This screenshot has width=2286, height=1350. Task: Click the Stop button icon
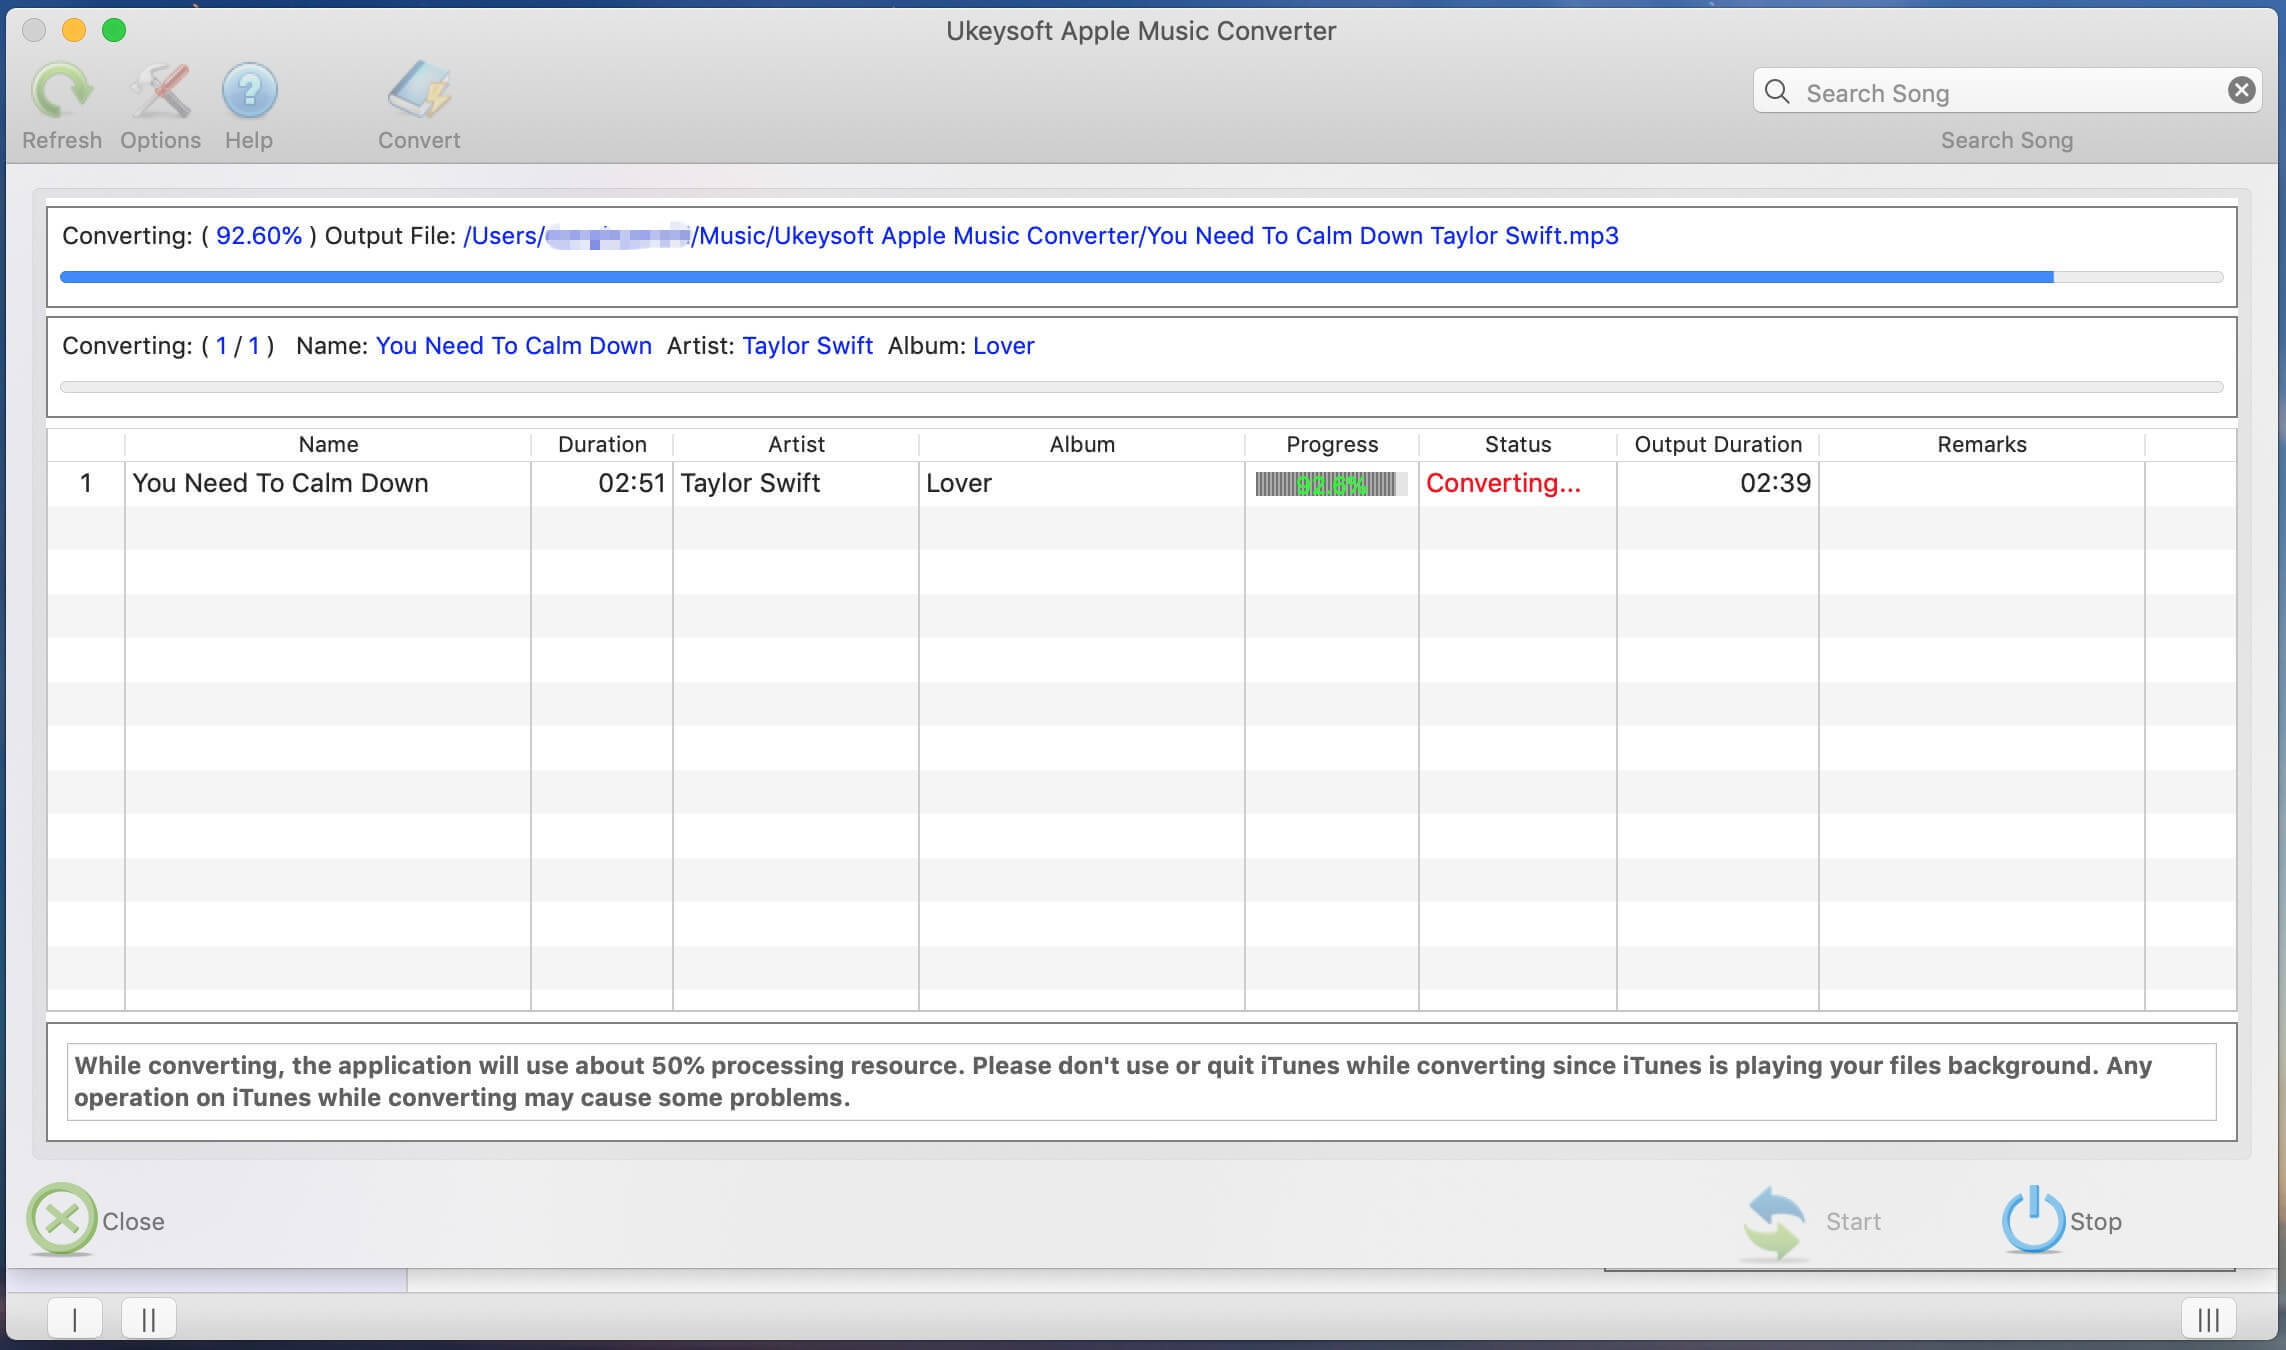coord(2031,1220)
